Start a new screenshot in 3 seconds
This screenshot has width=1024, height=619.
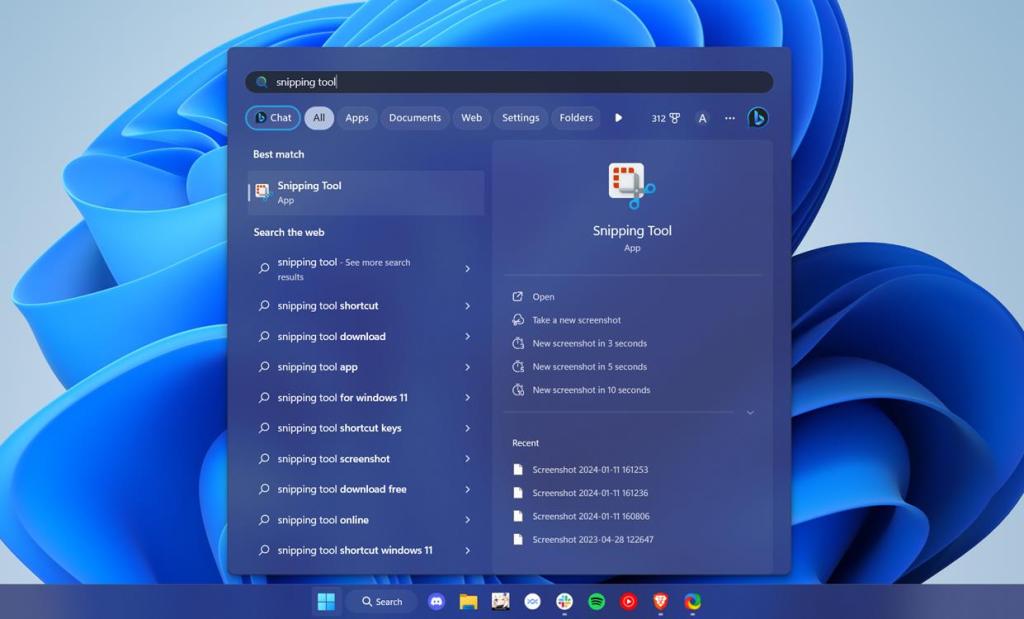[591, 343]
